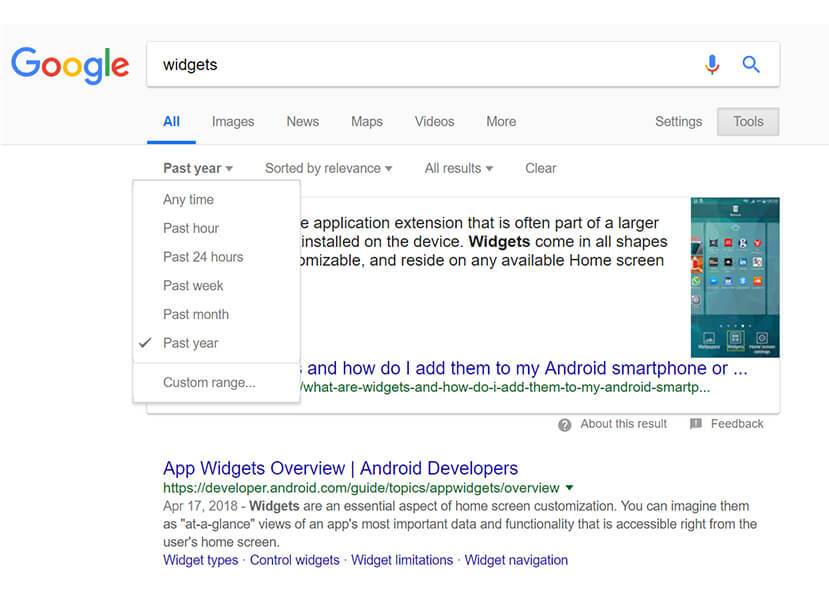Open the dropdown arrow next to the result URL
The image size is (829, 613).
(x=570, y=488)
